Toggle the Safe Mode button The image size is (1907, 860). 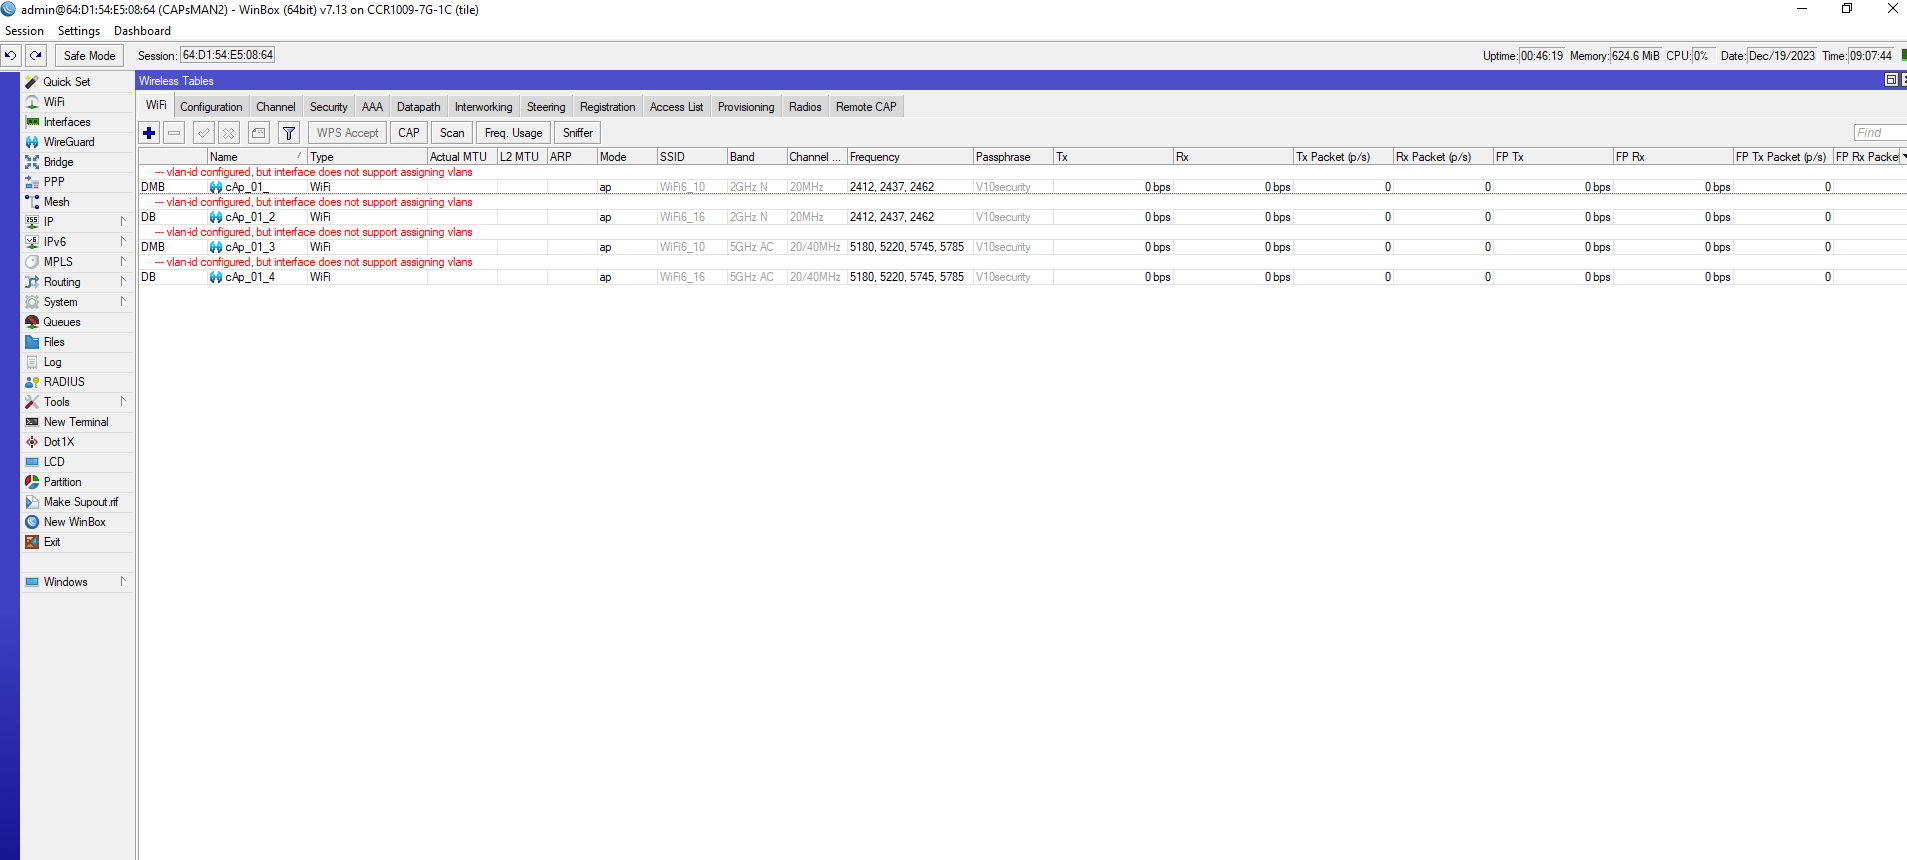pyautogui.click(x=89, y=56)
